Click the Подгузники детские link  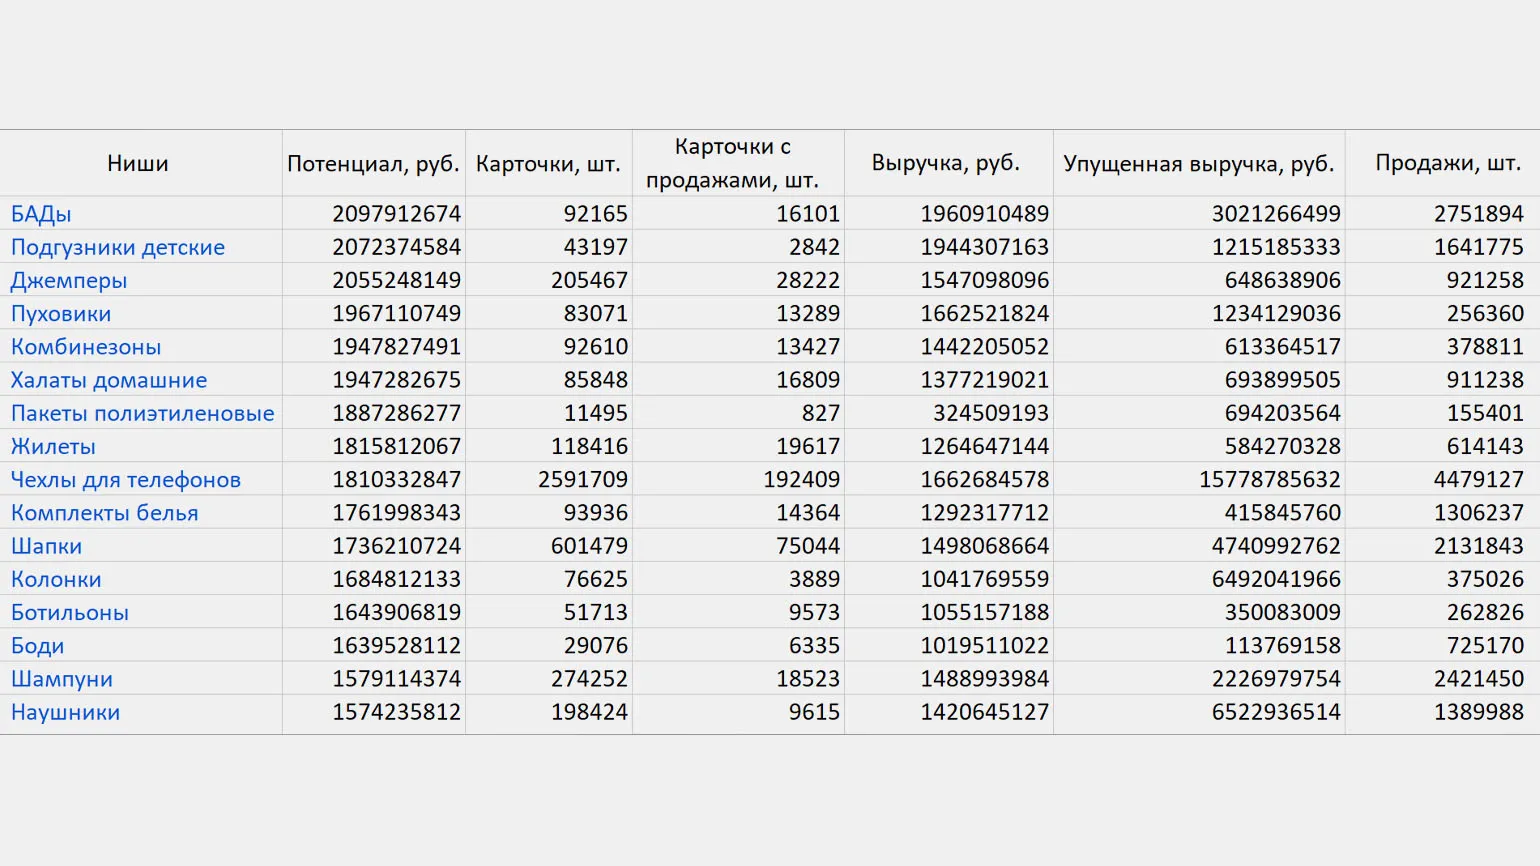click(x=118, y=247)
